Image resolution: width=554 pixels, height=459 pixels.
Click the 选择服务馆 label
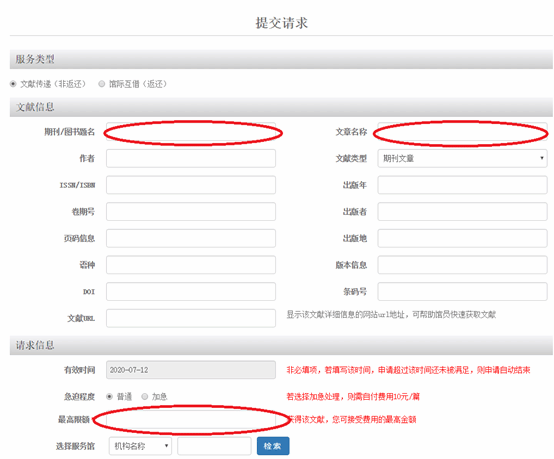click(x=75, y=446)
